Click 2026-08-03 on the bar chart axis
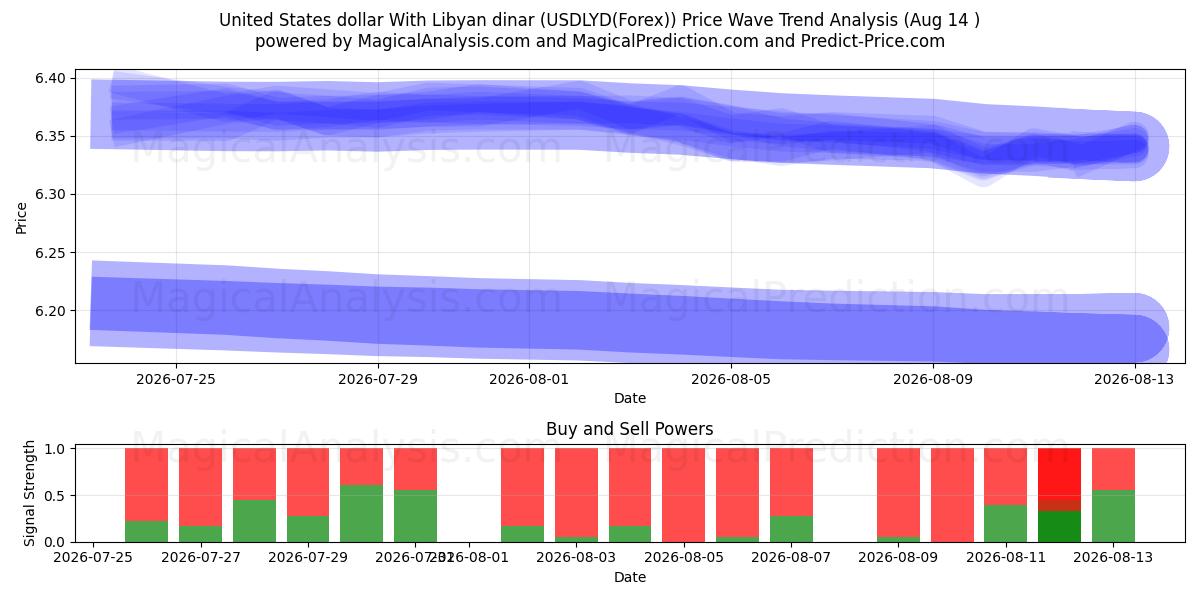 point(577,558)
